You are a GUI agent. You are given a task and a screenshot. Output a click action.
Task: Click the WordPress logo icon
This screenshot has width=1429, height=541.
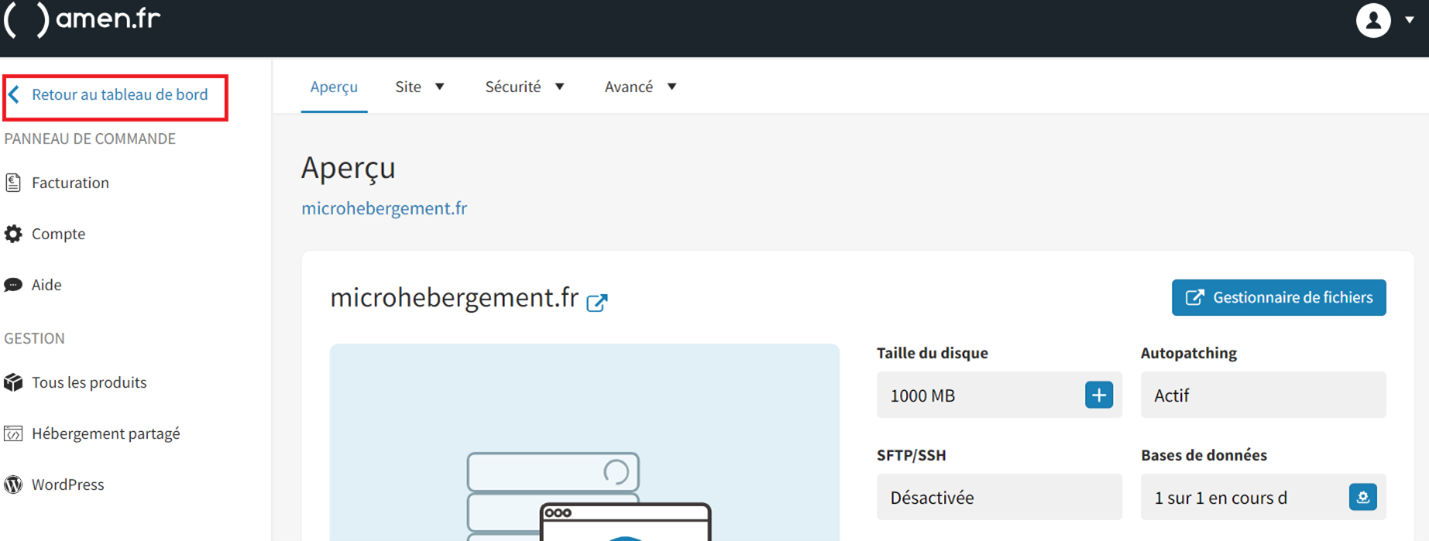13,485
